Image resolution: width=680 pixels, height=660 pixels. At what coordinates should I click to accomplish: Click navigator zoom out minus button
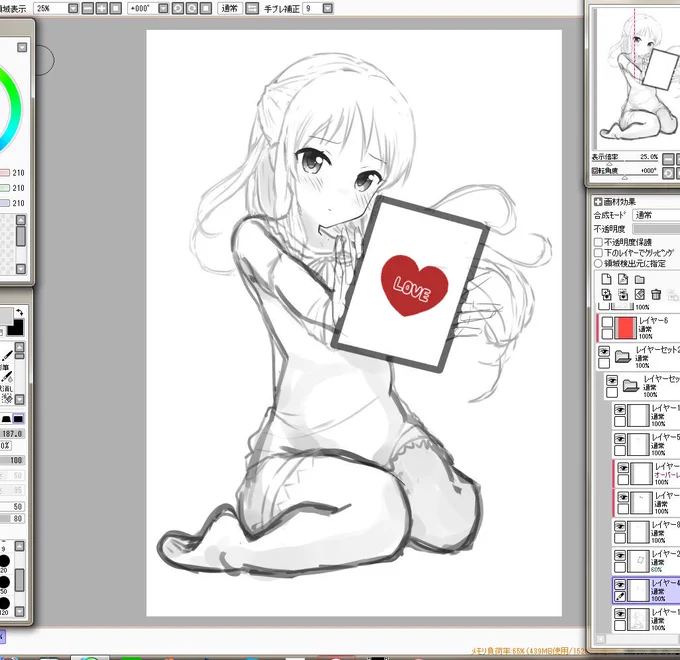[x=668, y=159]
